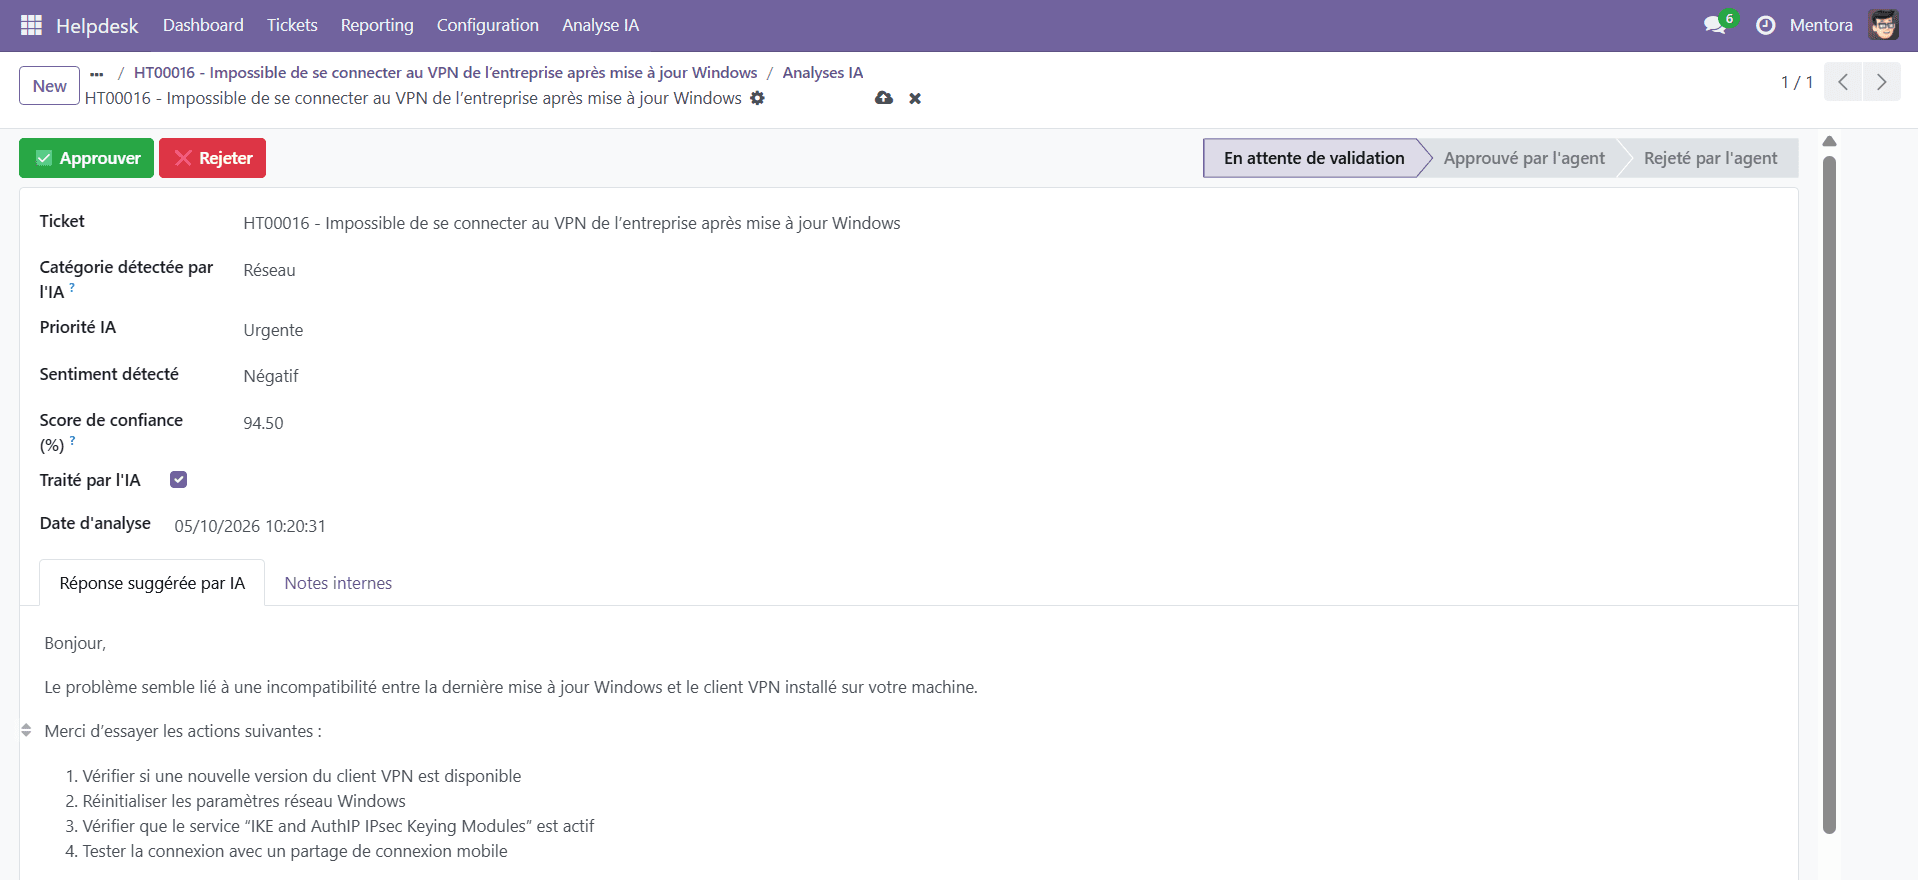Open the conversations chat icon
The height and width of the screenshot is (880, 1918).
pos(1715,25)
